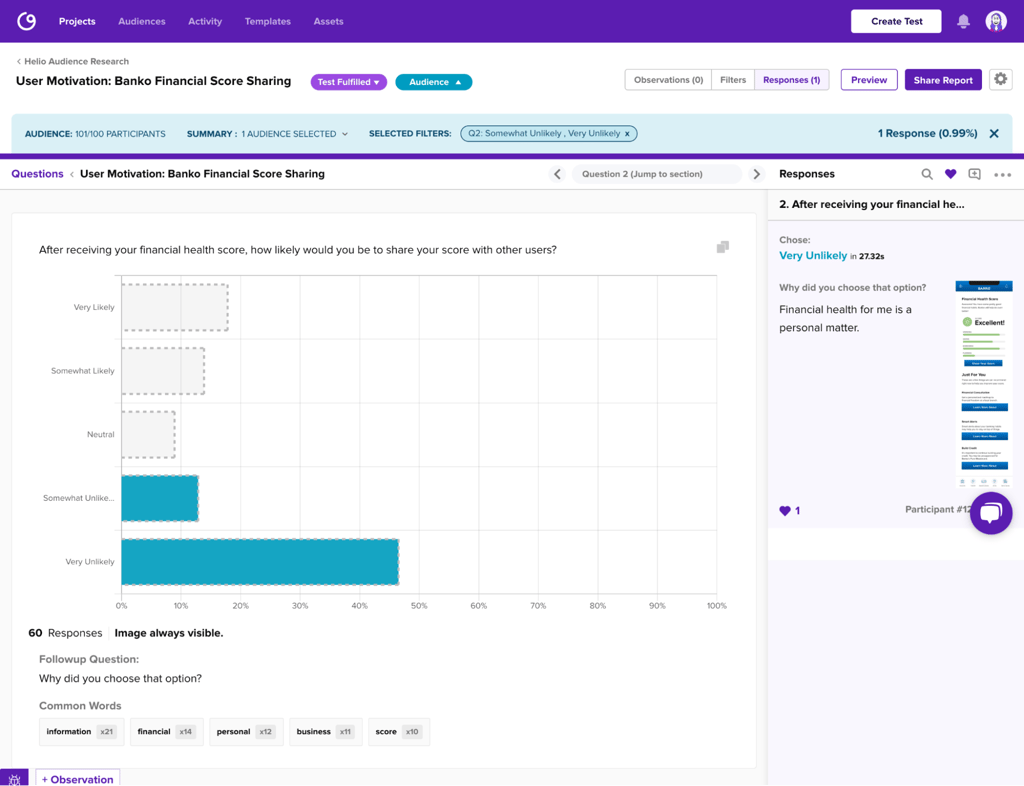Open the Test Fulfilled dropdown
The image size is (1024, 786).
[349, 82]
